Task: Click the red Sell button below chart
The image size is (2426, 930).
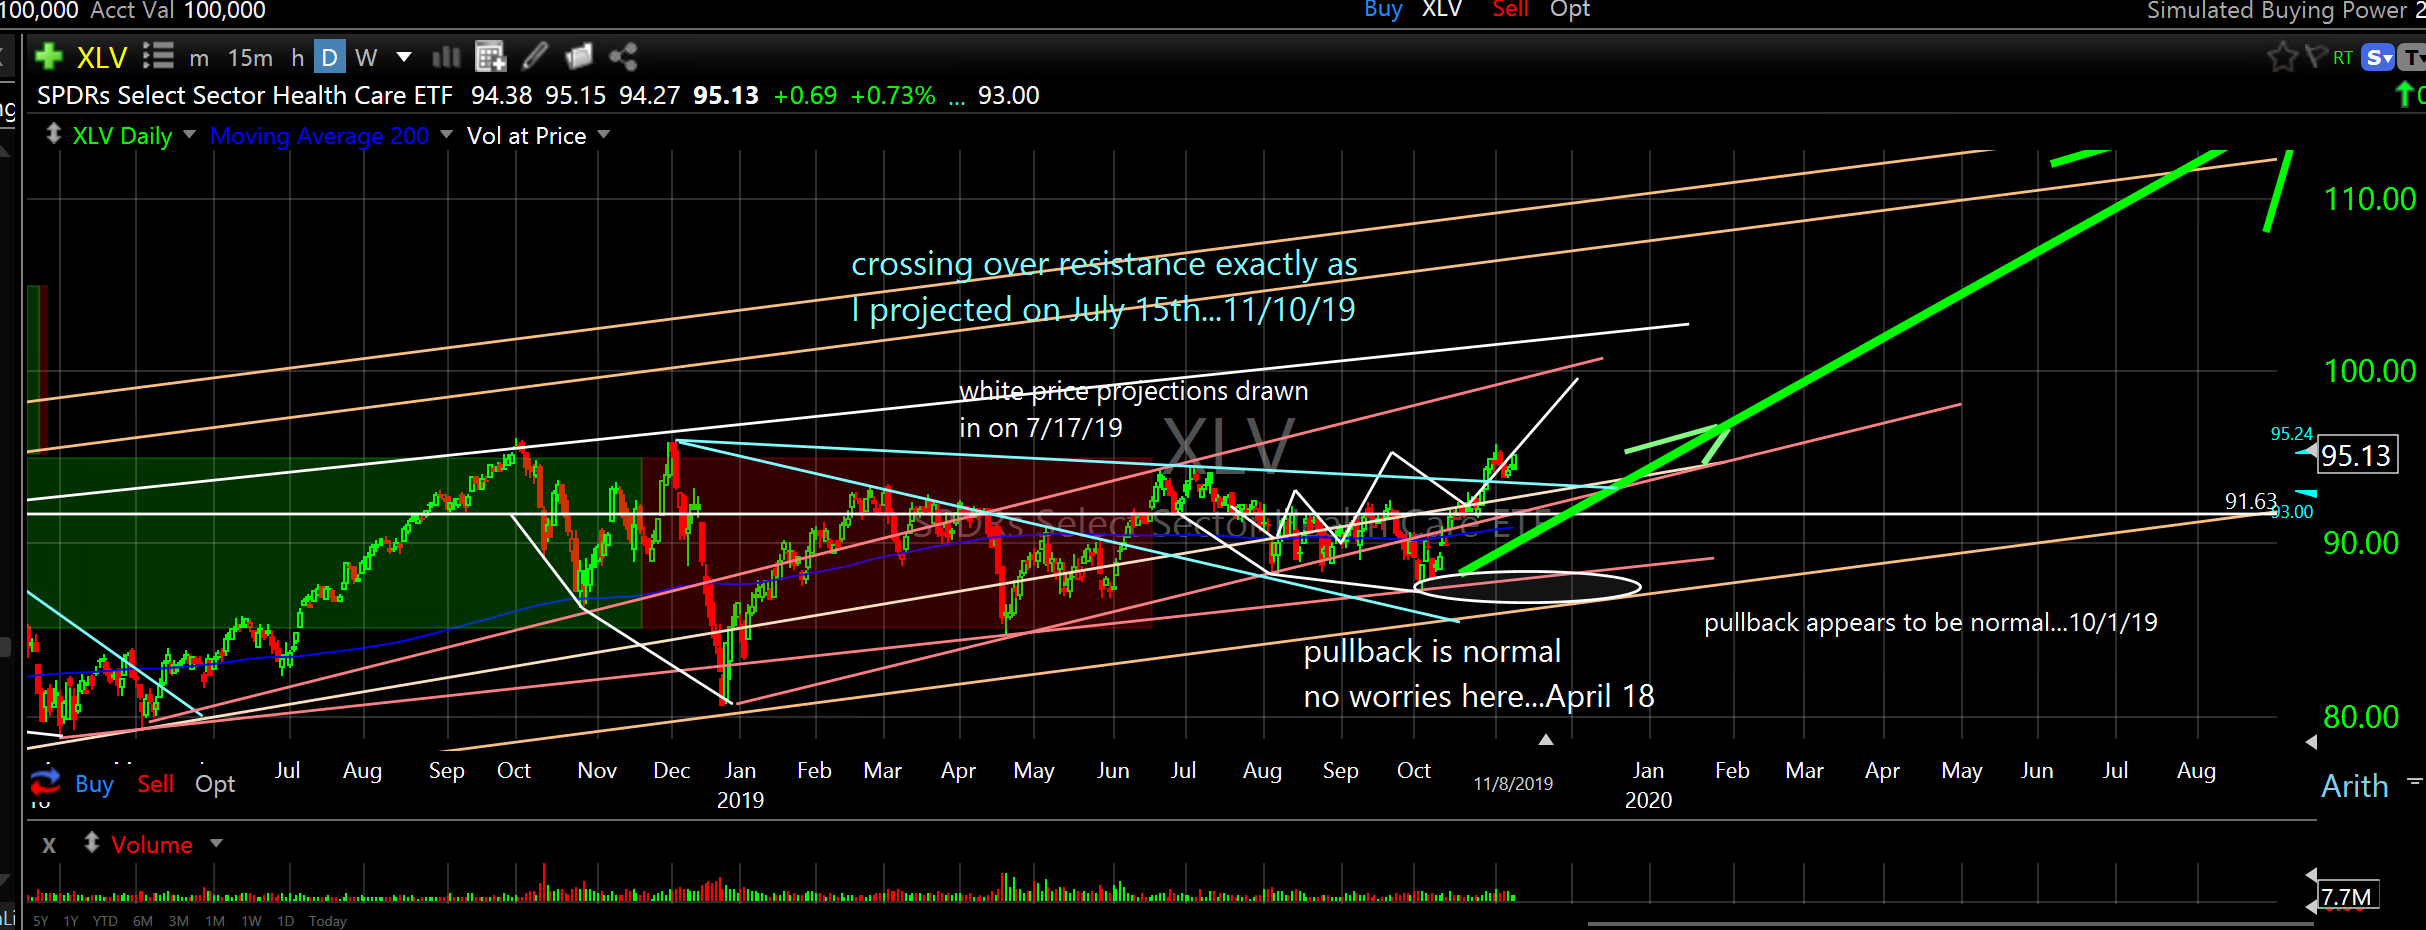Action: coord(155,784)
